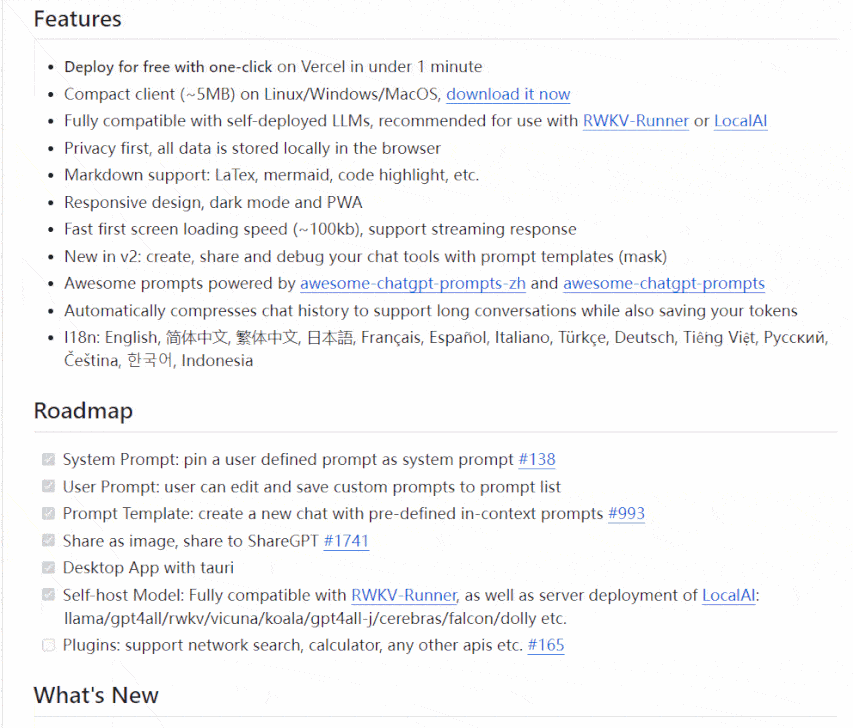Open issue #138 link

click(537, 459)
